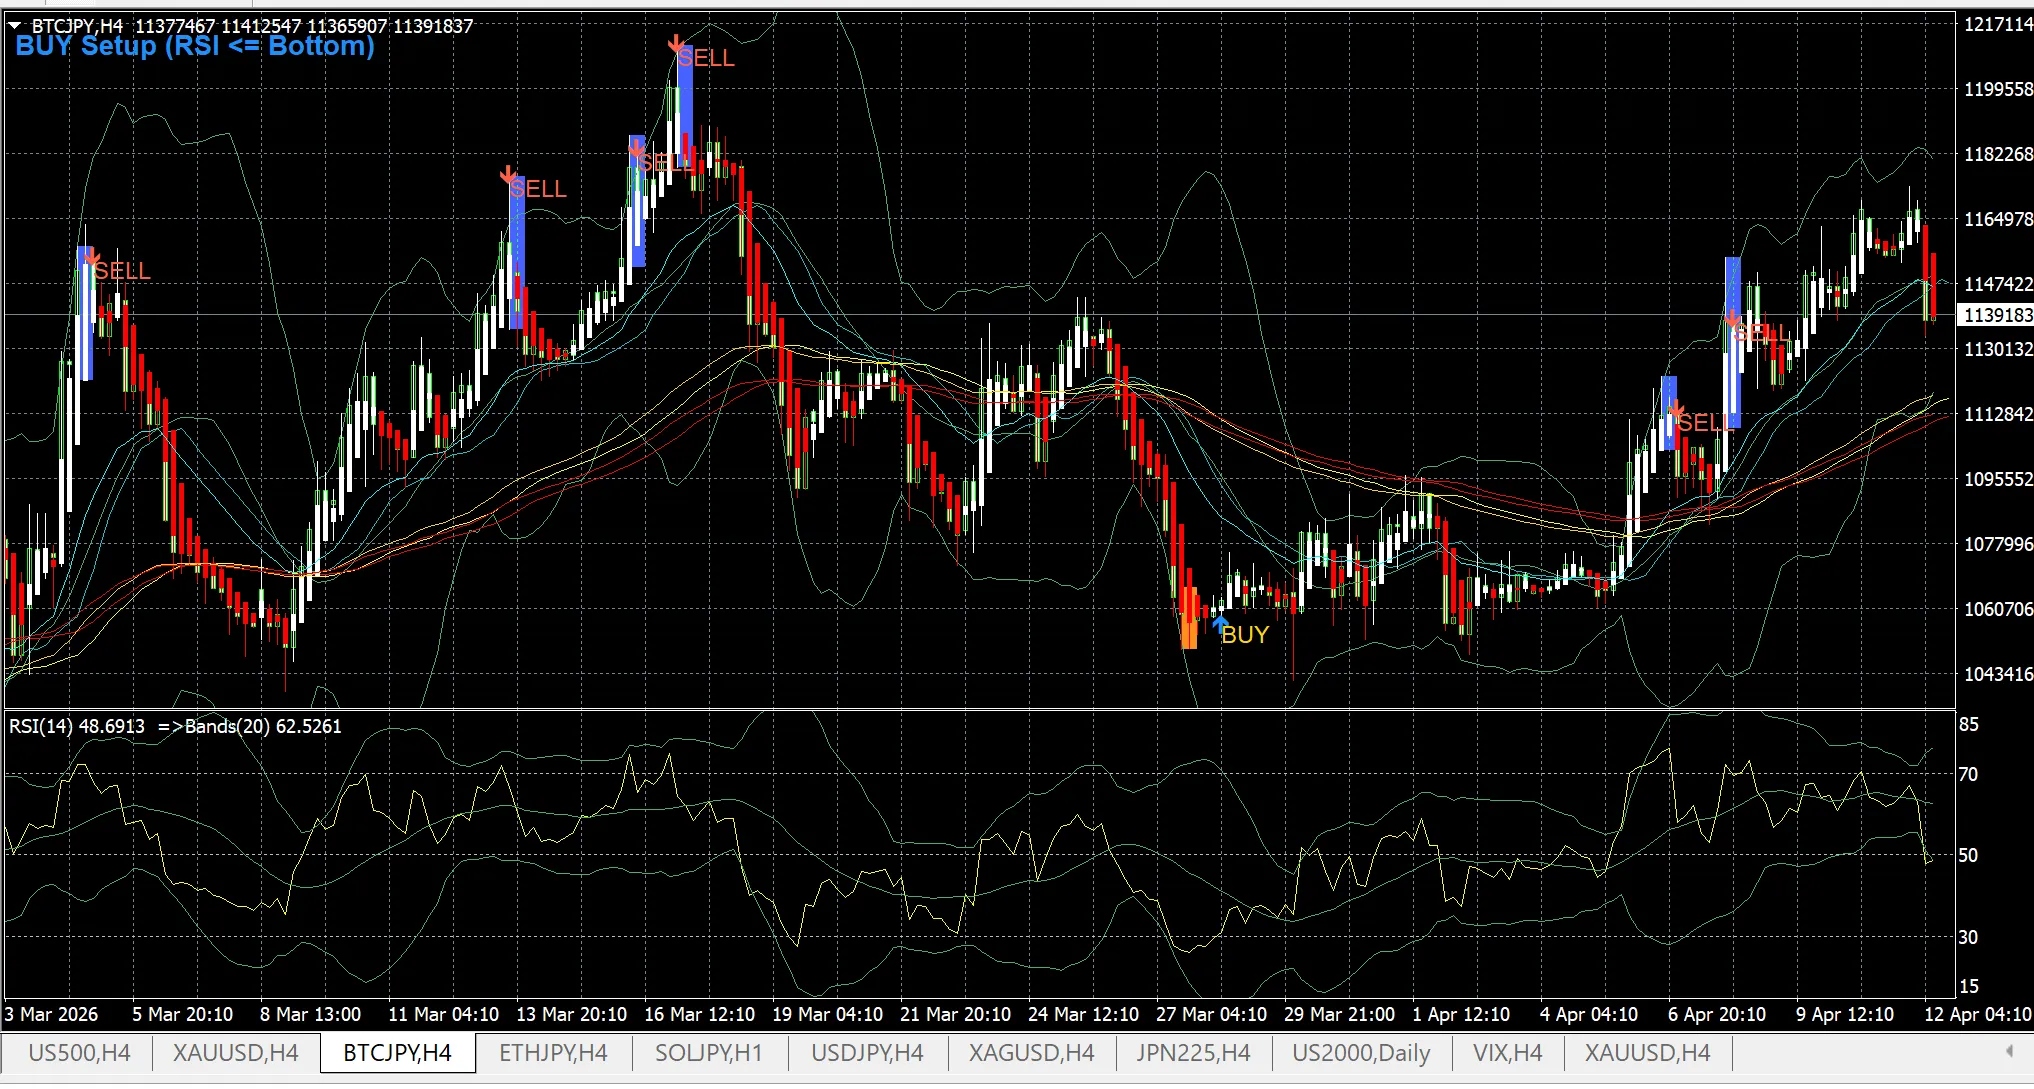Click the 70 level on RSI scale
This screenshot has width=2034, height=1089.
point(1968,774)
